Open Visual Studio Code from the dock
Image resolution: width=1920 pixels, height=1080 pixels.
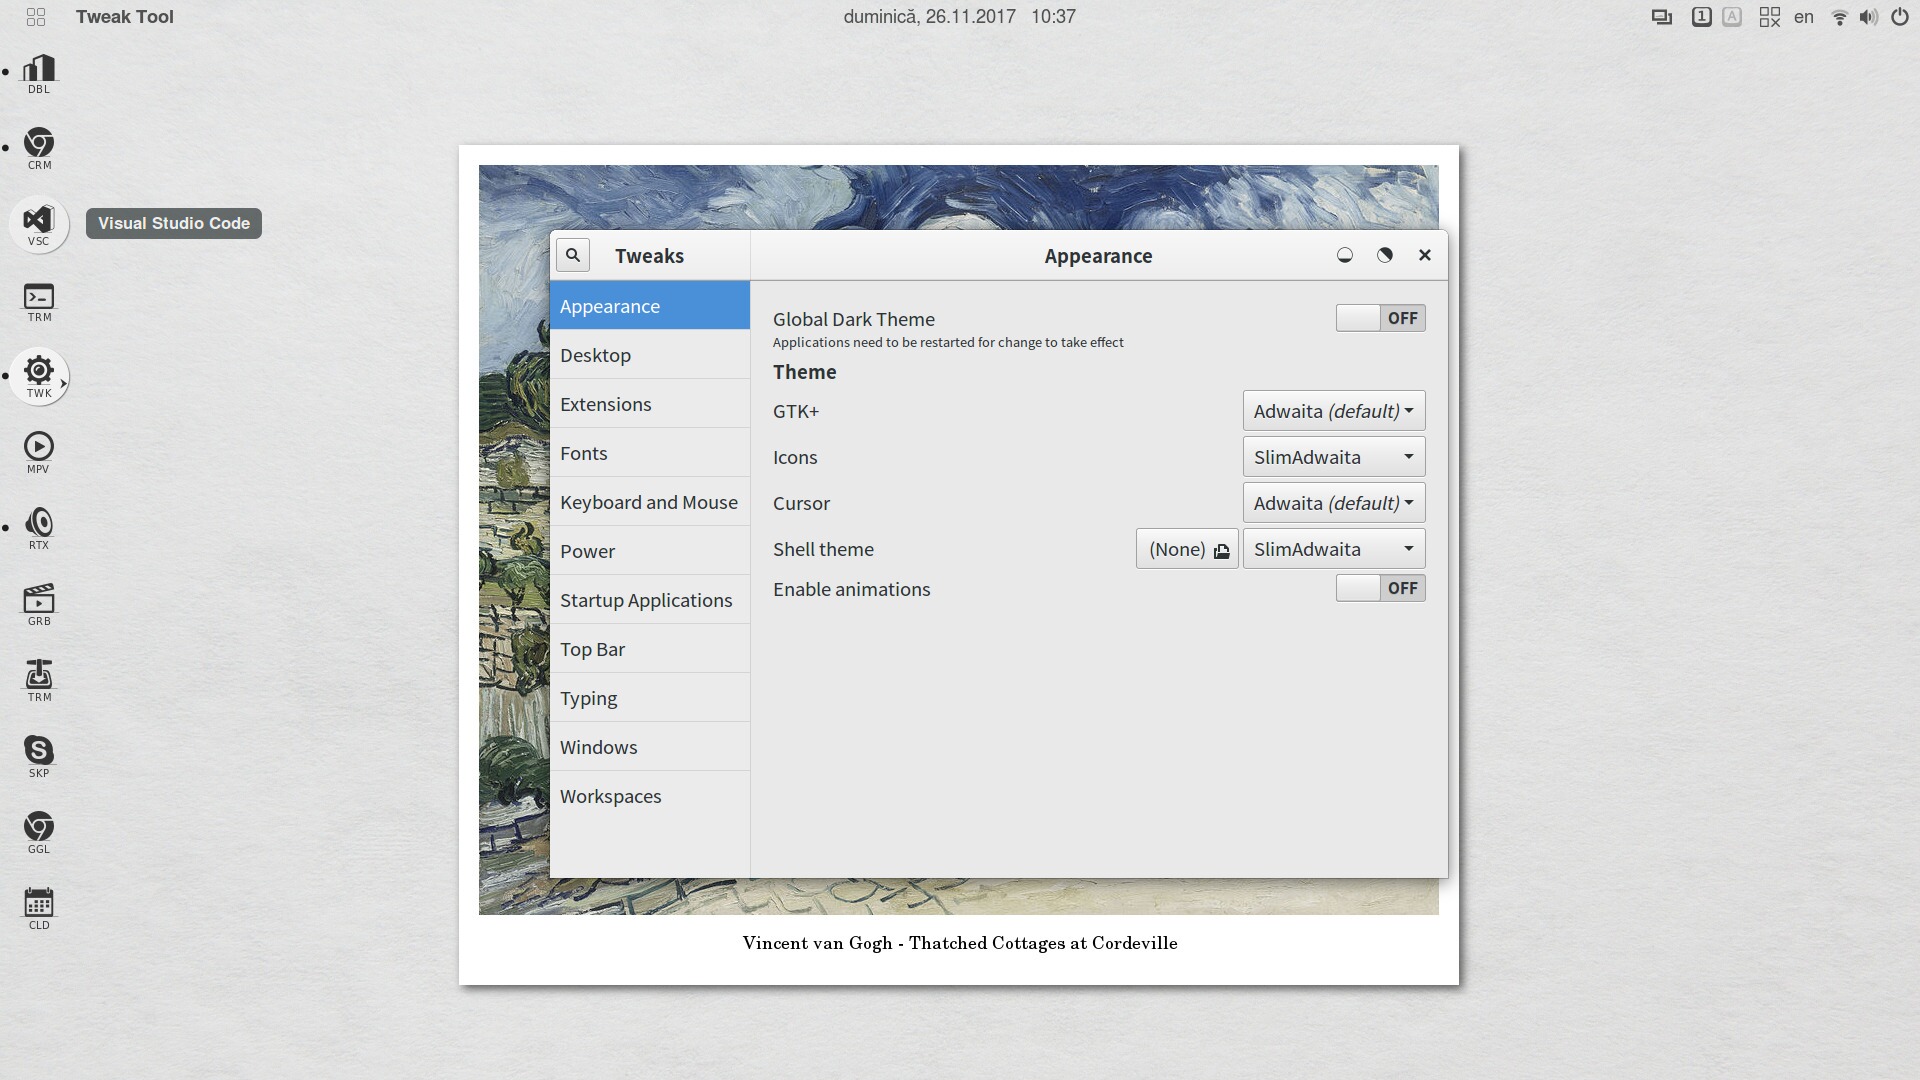[x=39, y=224]
